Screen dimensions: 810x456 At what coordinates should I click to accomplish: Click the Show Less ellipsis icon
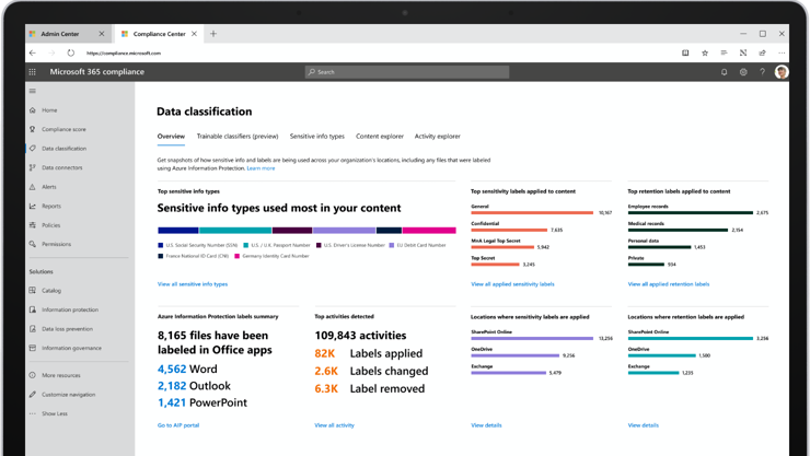pos(33,413)
